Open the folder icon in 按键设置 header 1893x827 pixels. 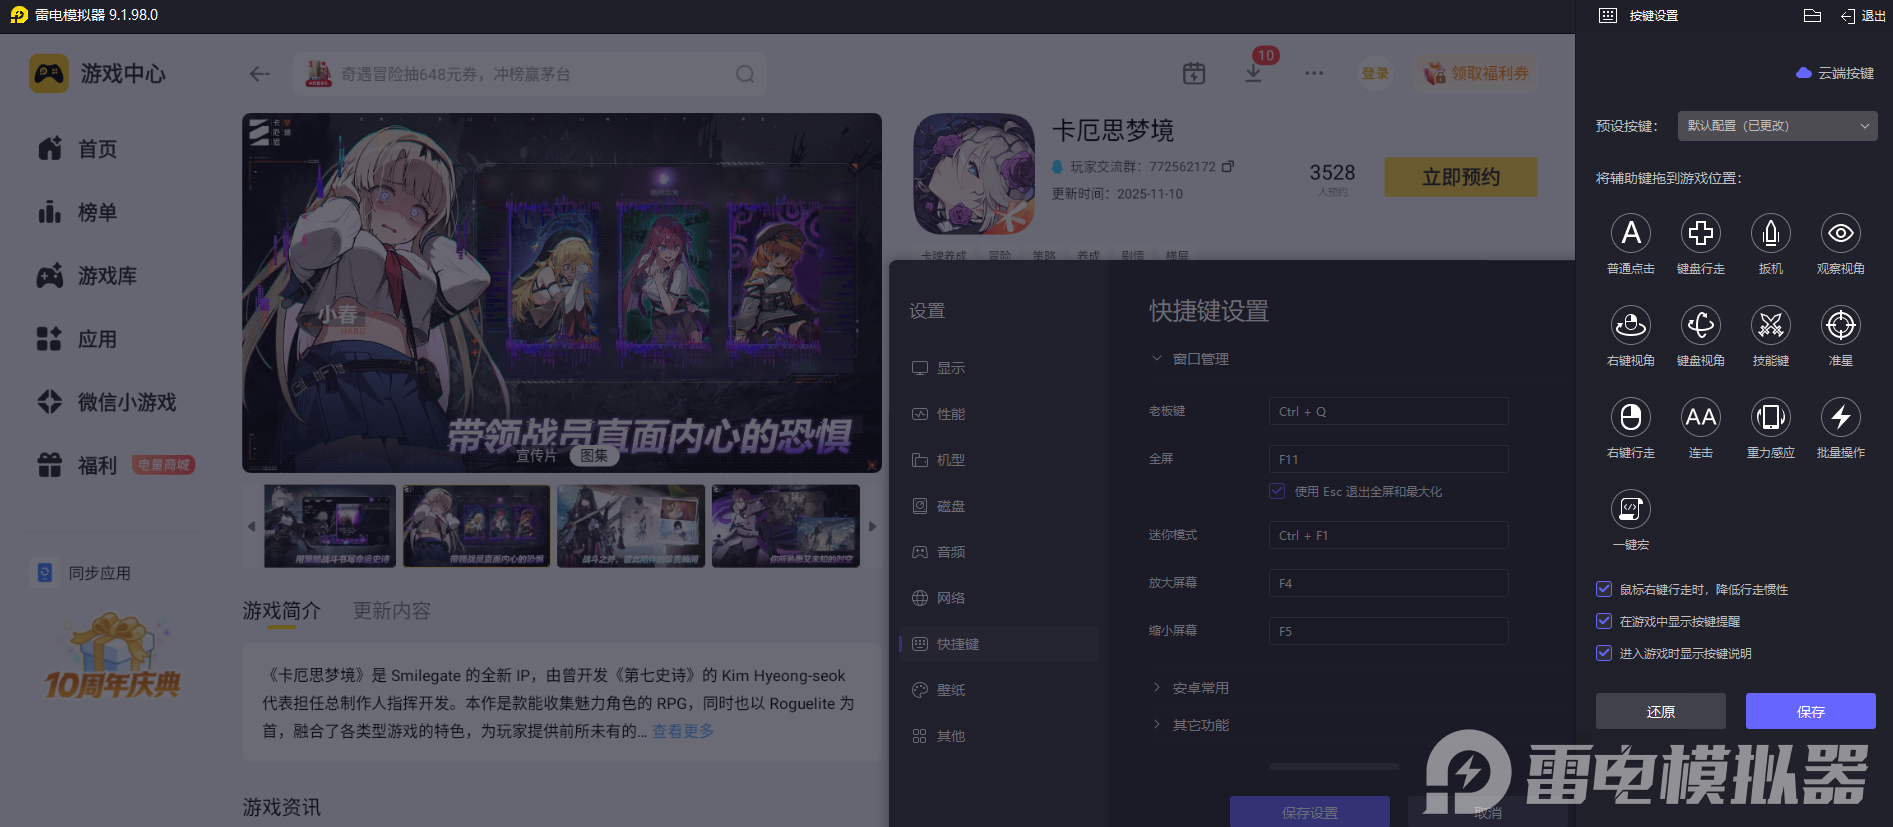(1812, 15)
